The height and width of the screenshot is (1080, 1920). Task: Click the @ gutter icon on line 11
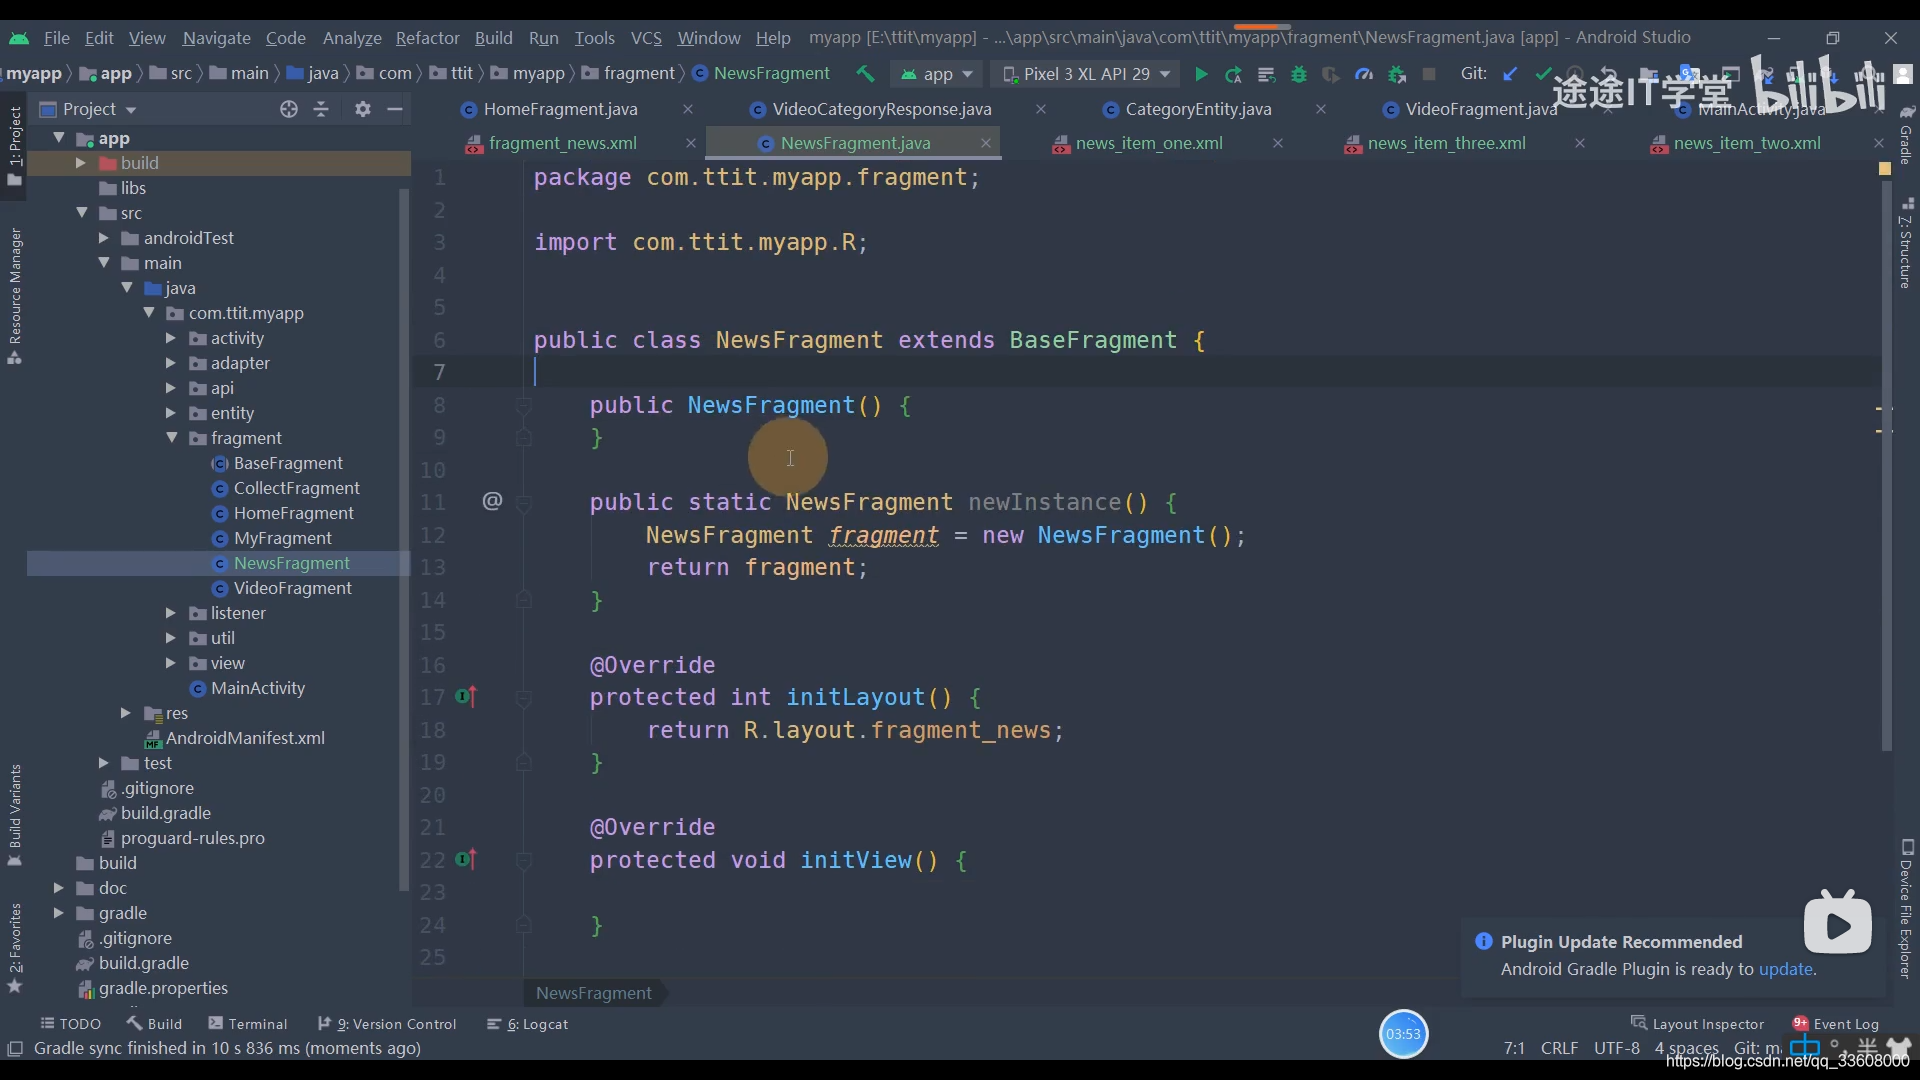point(492,501)
